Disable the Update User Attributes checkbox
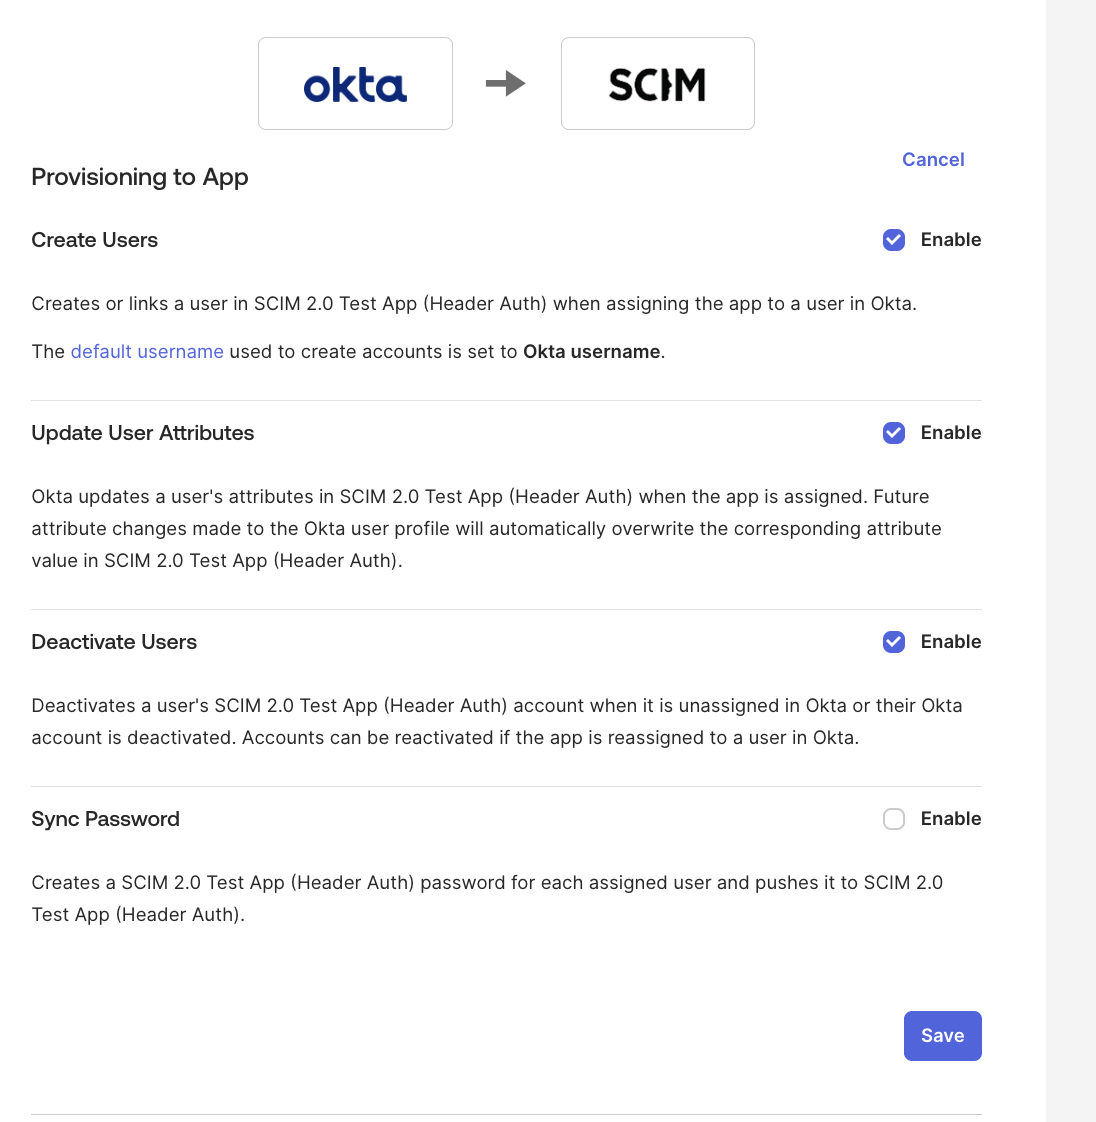 894,433
